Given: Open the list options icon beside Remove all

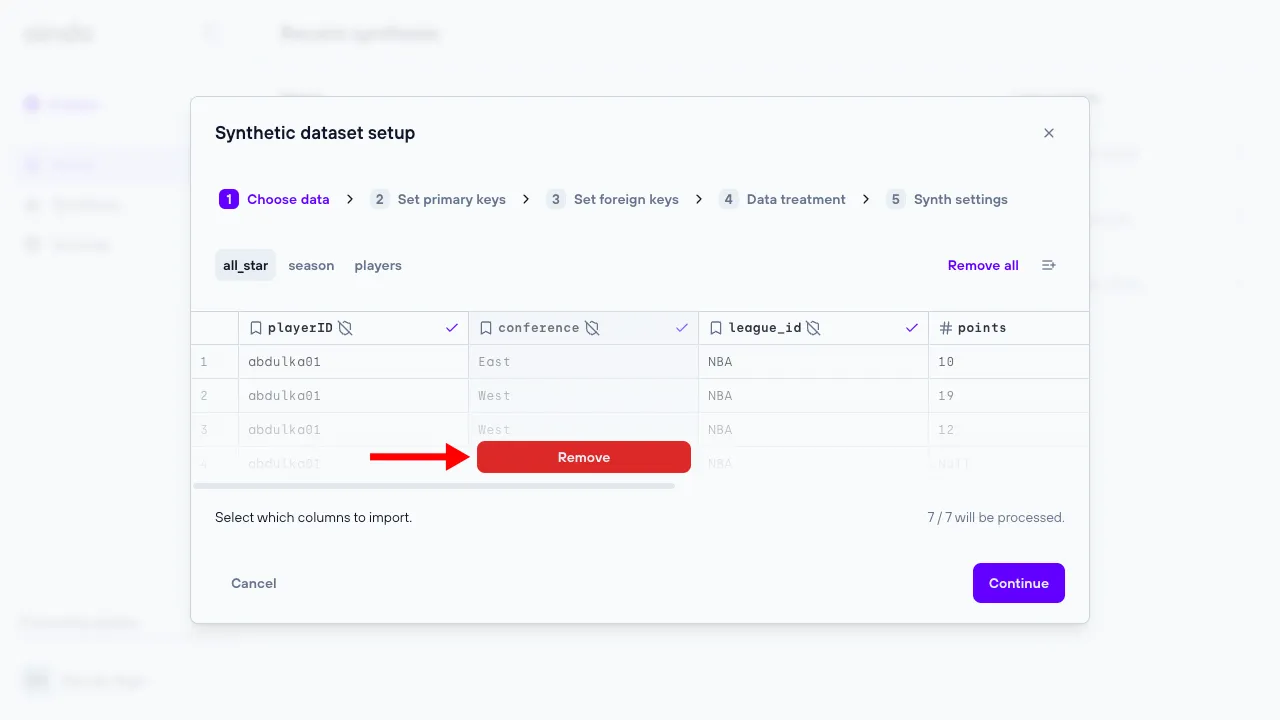Looking at the screenshot, I should (1049, 265).
